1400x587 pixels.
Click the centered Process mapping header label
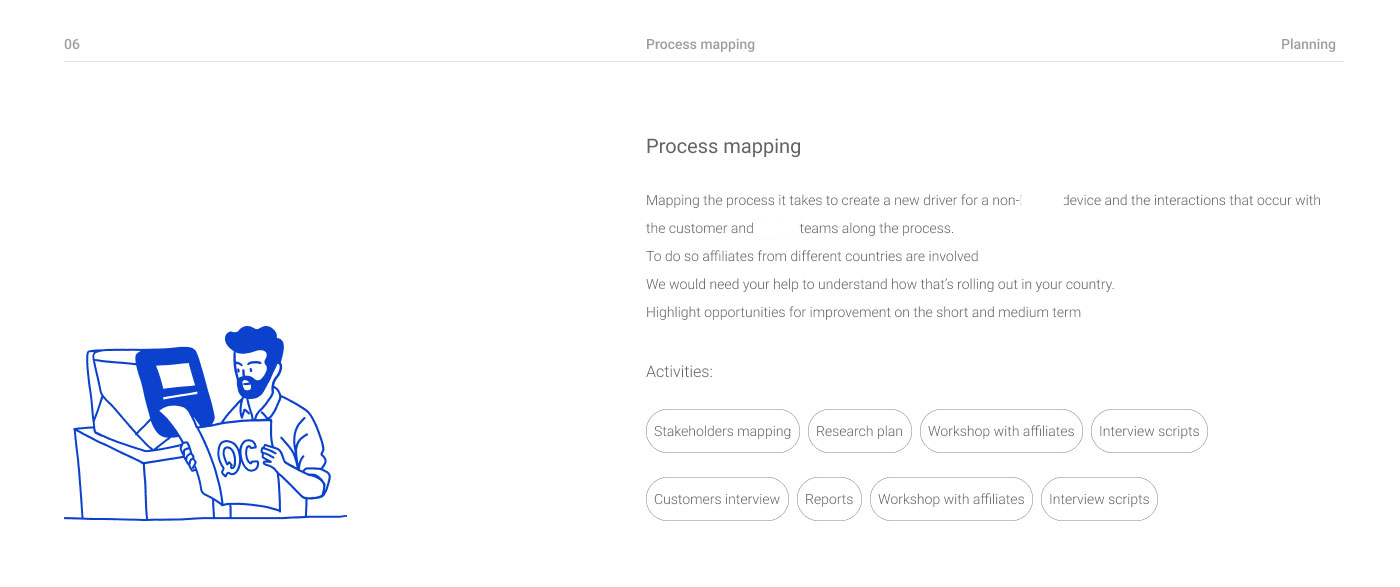click(x=700, y=44)
